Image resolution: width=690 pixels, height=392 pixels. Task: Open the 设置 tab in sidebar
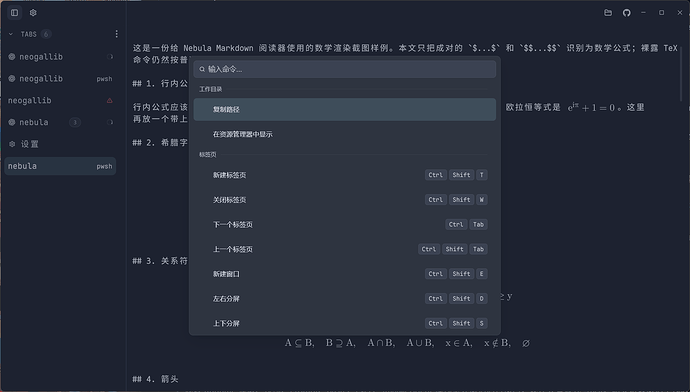tap(60, 144)
